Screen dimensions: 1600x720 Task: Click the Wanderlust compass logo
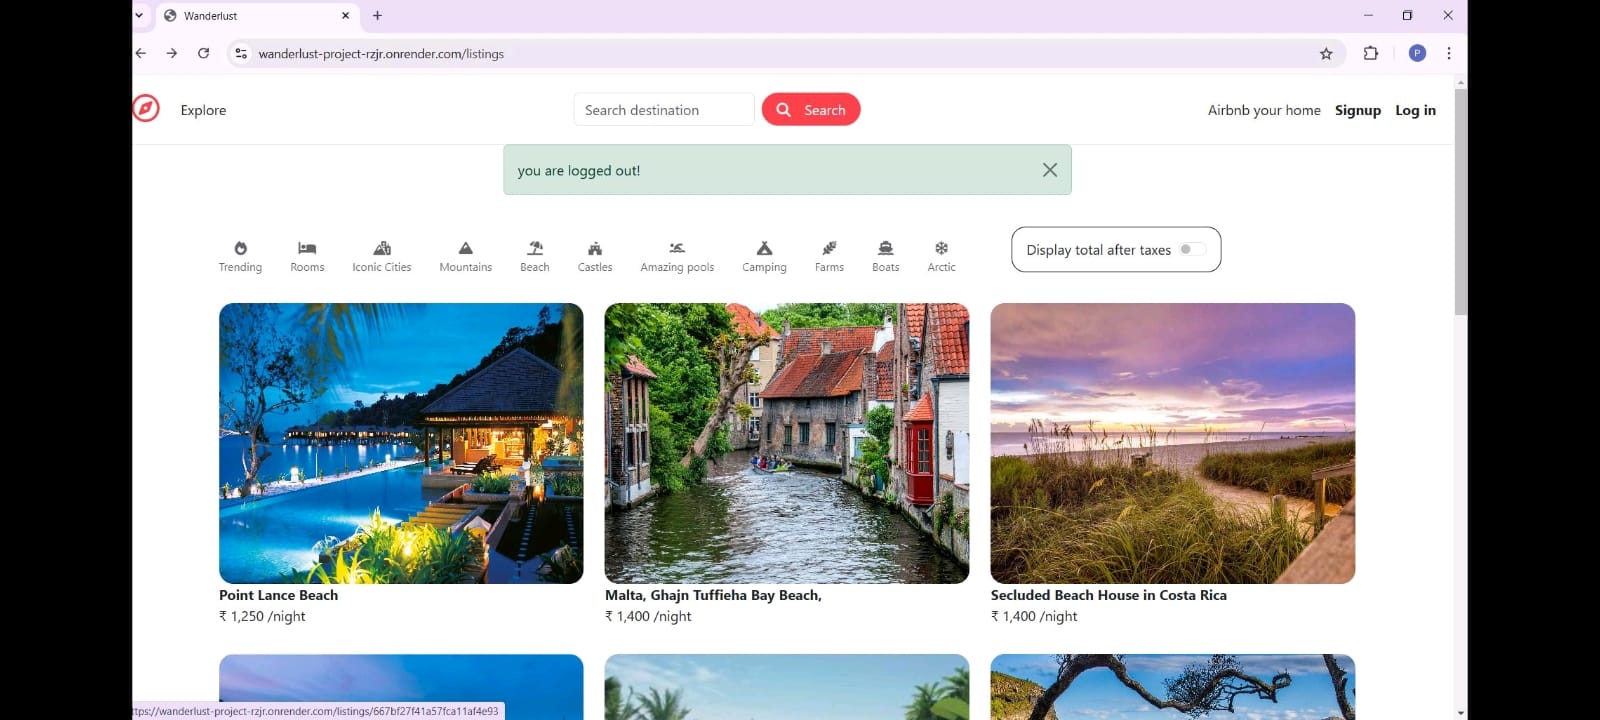click(146, 108)
